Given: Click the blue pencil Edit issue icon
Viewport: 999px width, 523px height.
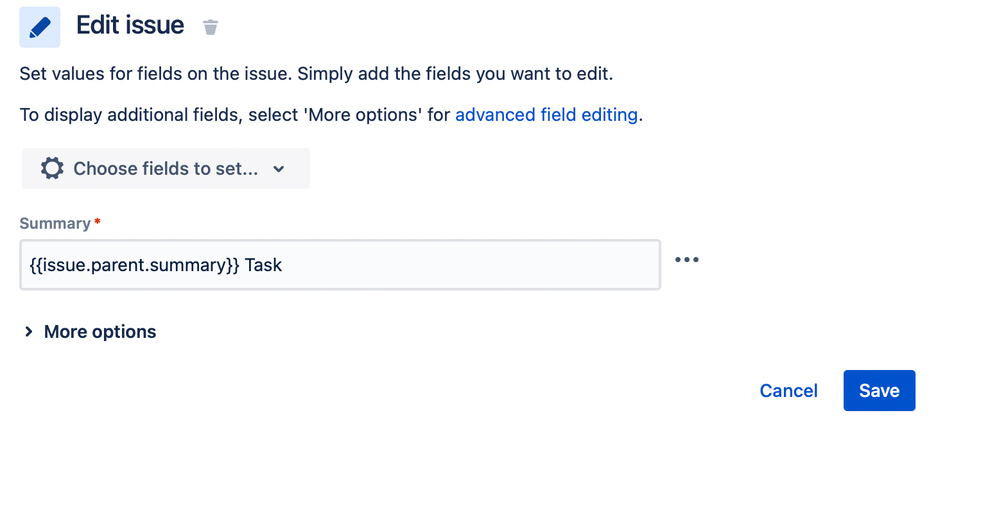Looking at the screenshot, I should click(x=40, y=27).
